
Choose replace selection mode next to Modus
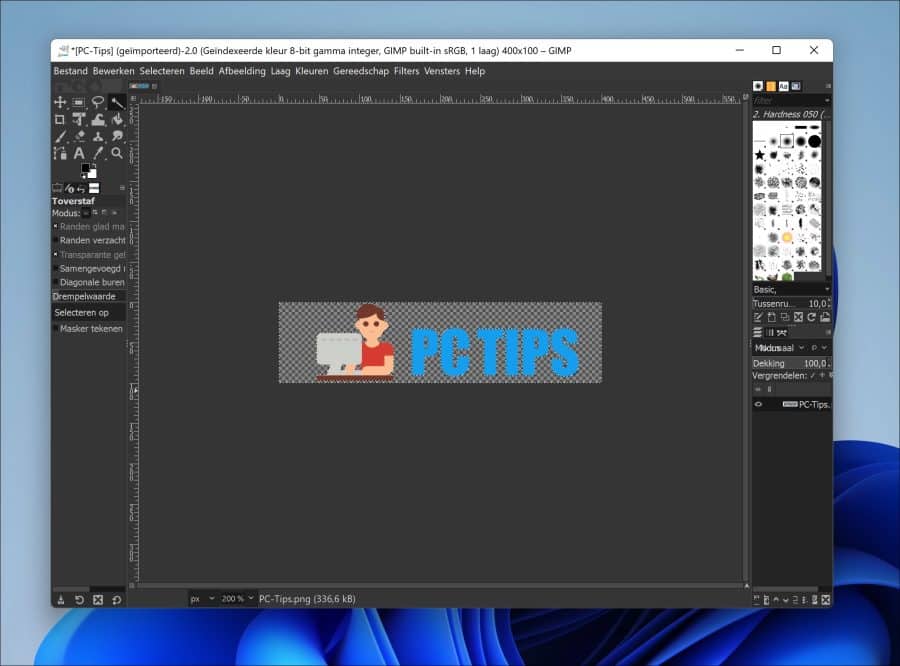[86, 213]
